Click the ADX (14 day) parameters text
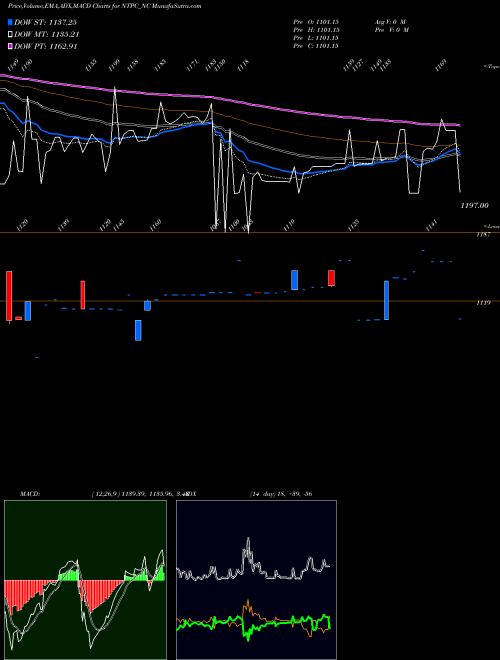The height and width of the screenshot is (660, 500). [281, 494]
